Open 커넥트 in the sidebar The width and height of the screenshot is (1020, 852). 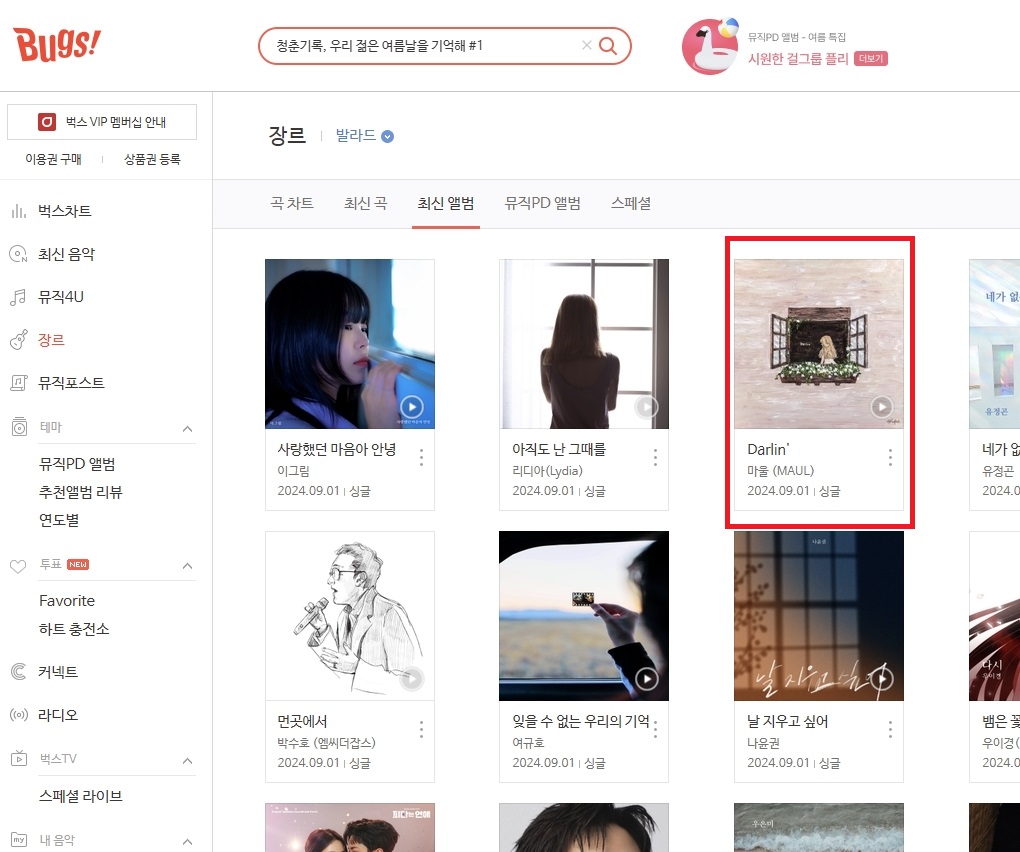click(x=58, y=672)
